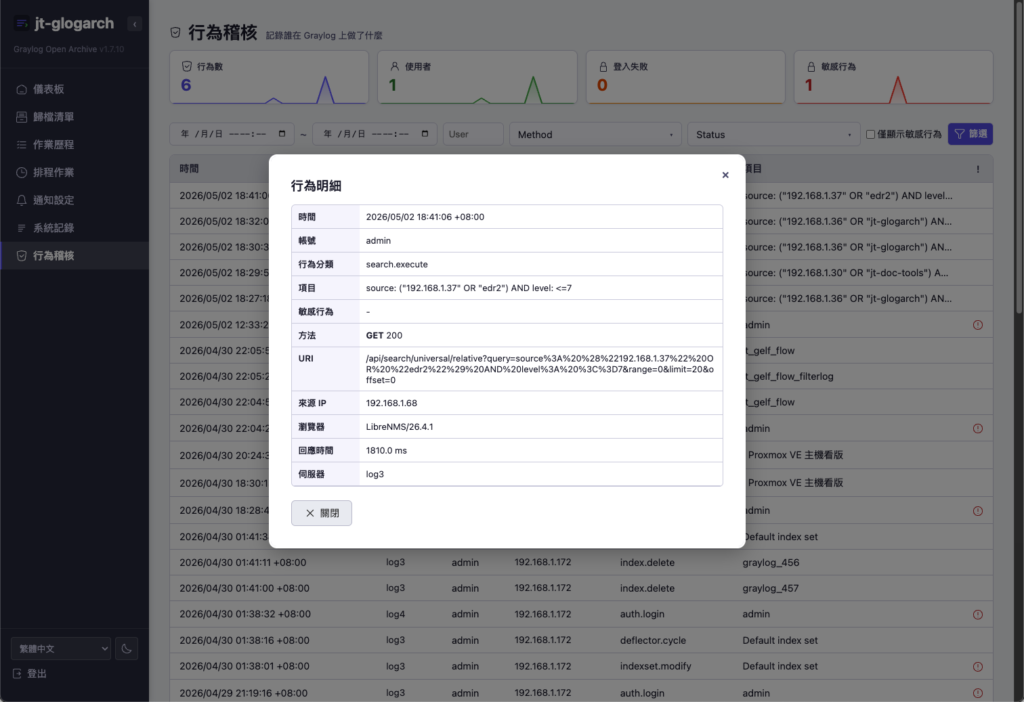The image size is (1024, 702).
Task: Enable the 僅顯示敏感行為 checkbox
Action: point(871,135)
